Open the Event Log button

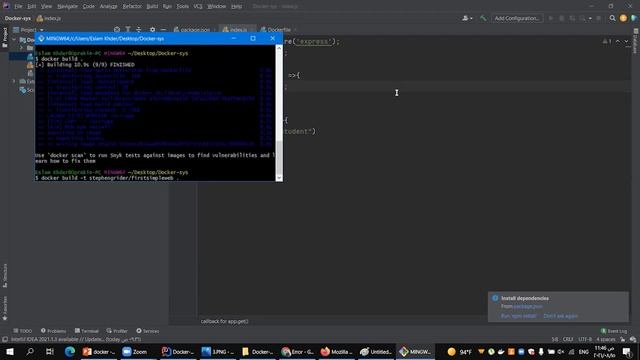tap(613, 331)
